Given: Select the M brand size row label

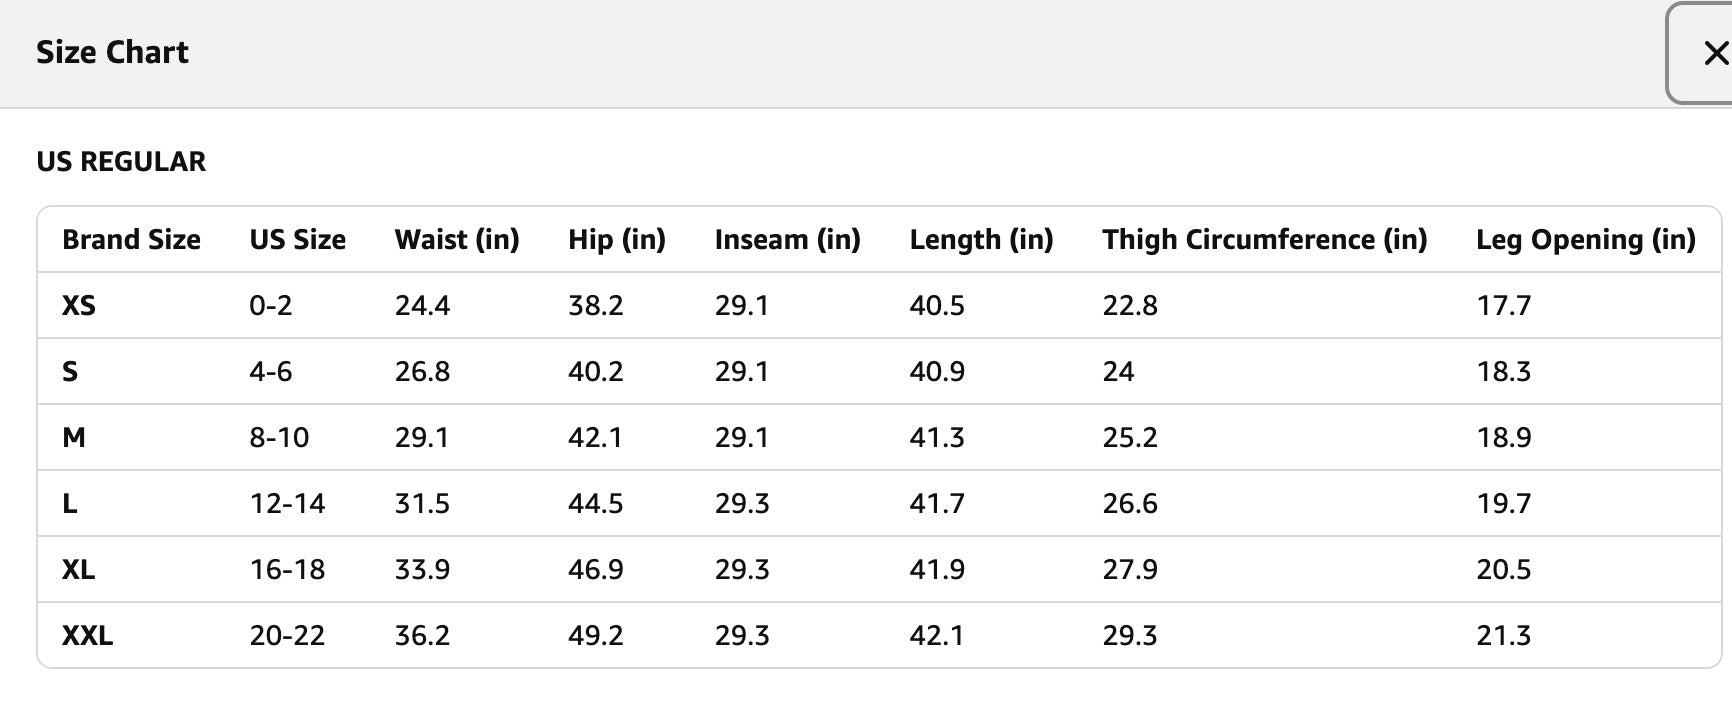Looking at the screenshot, I should (74, 438).
